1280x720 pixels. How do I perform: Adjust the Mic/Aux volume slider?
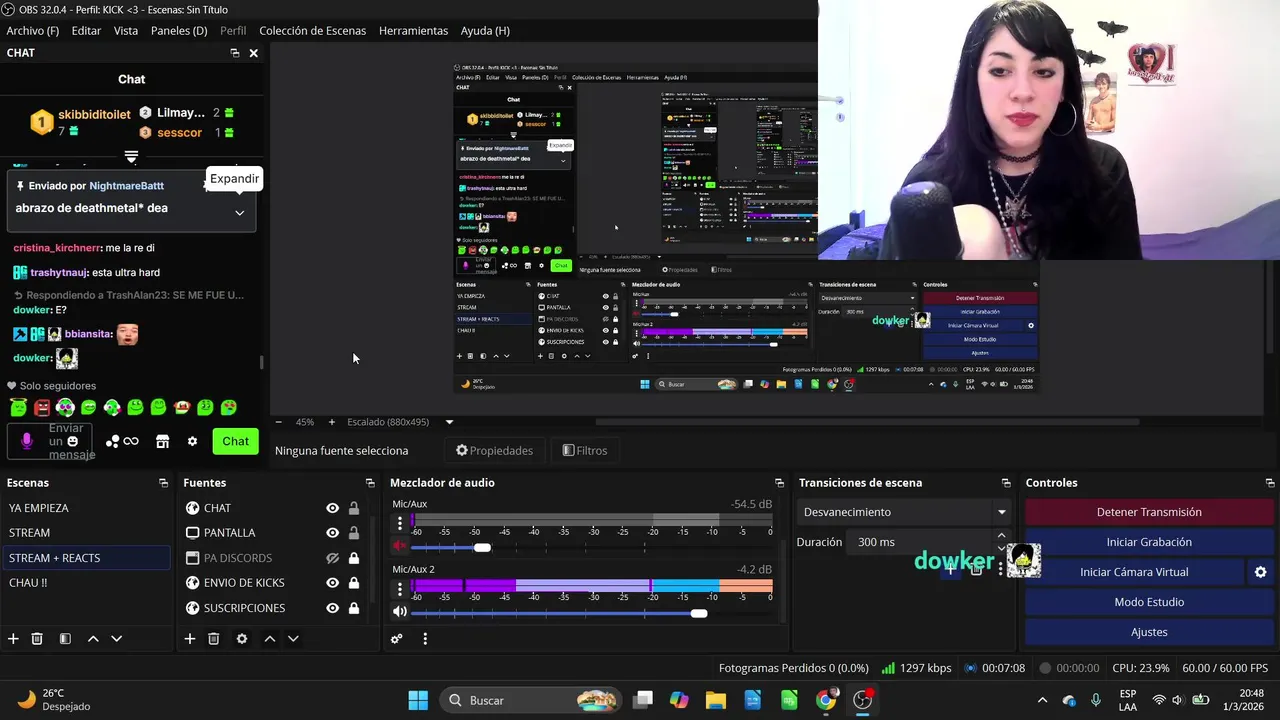[482, 547]
